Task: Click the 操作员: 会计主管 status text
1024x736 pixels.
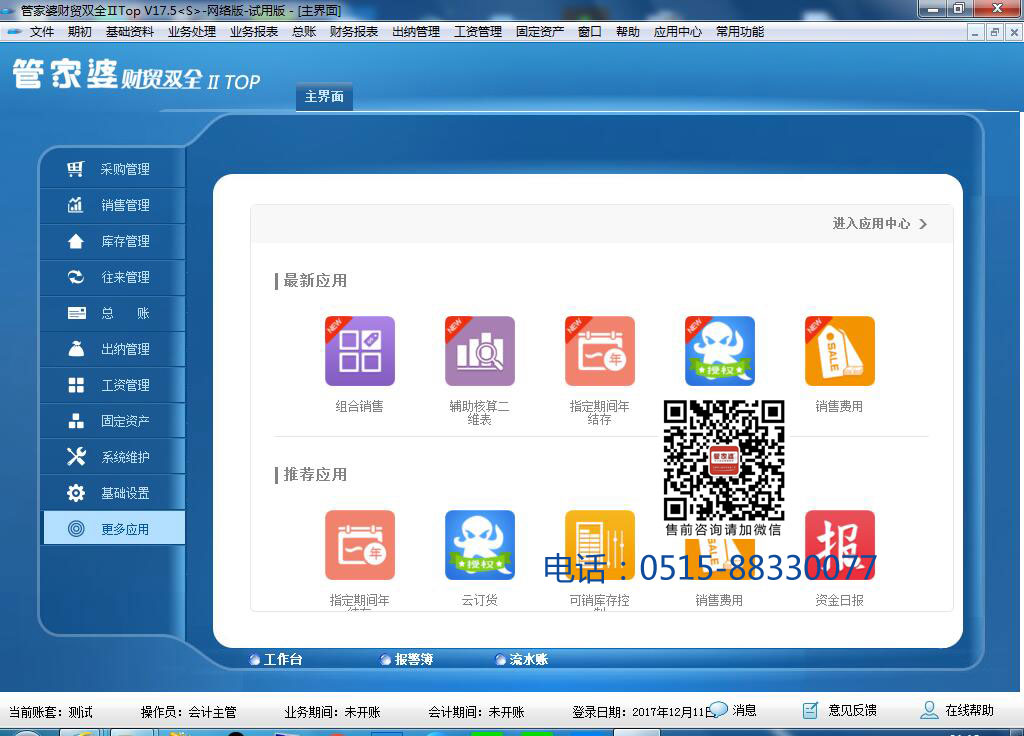Action: (x=189, y=712)
